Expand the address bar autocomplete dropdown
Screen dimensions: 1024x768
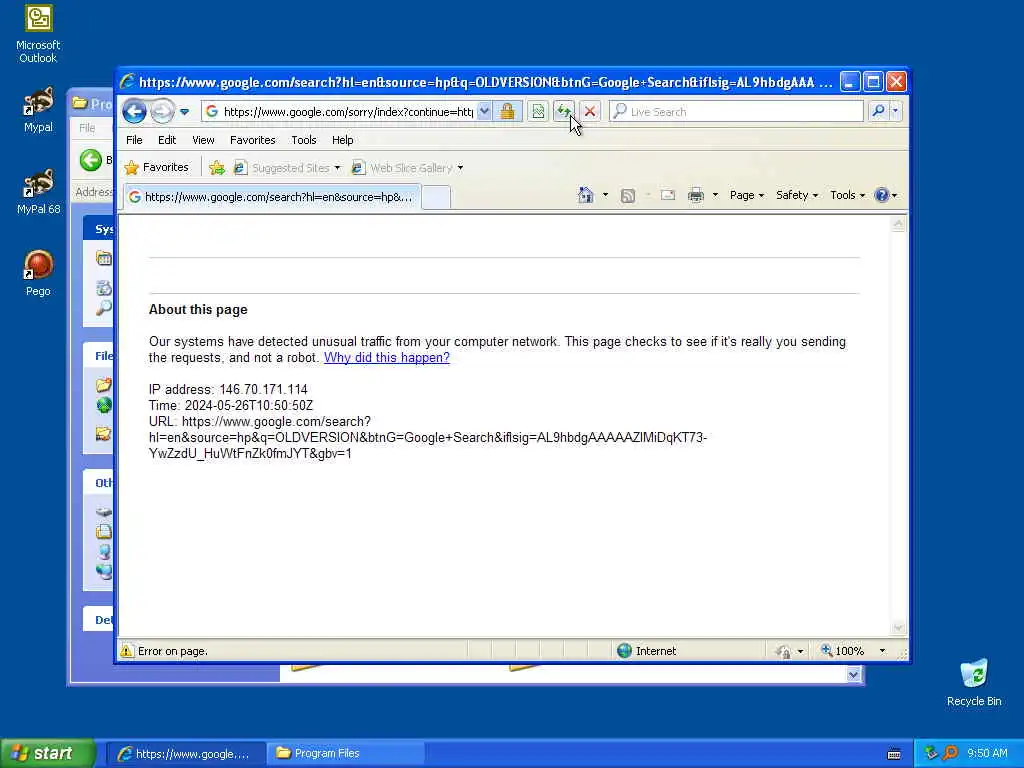(484, 112)
